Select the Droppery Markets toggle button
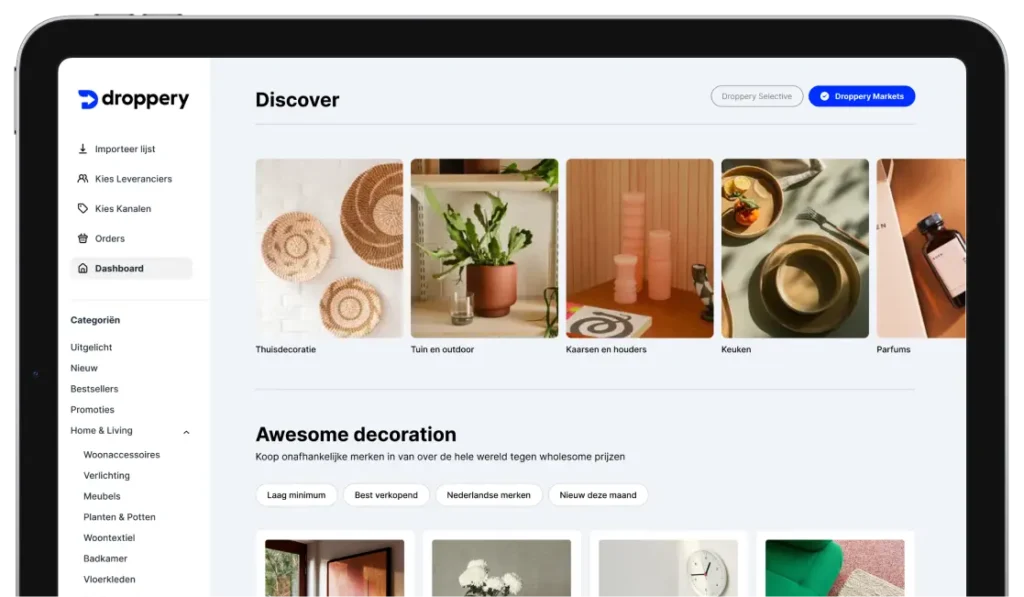The height and width of the screenshot is (597, 1024). click(861, 96)
